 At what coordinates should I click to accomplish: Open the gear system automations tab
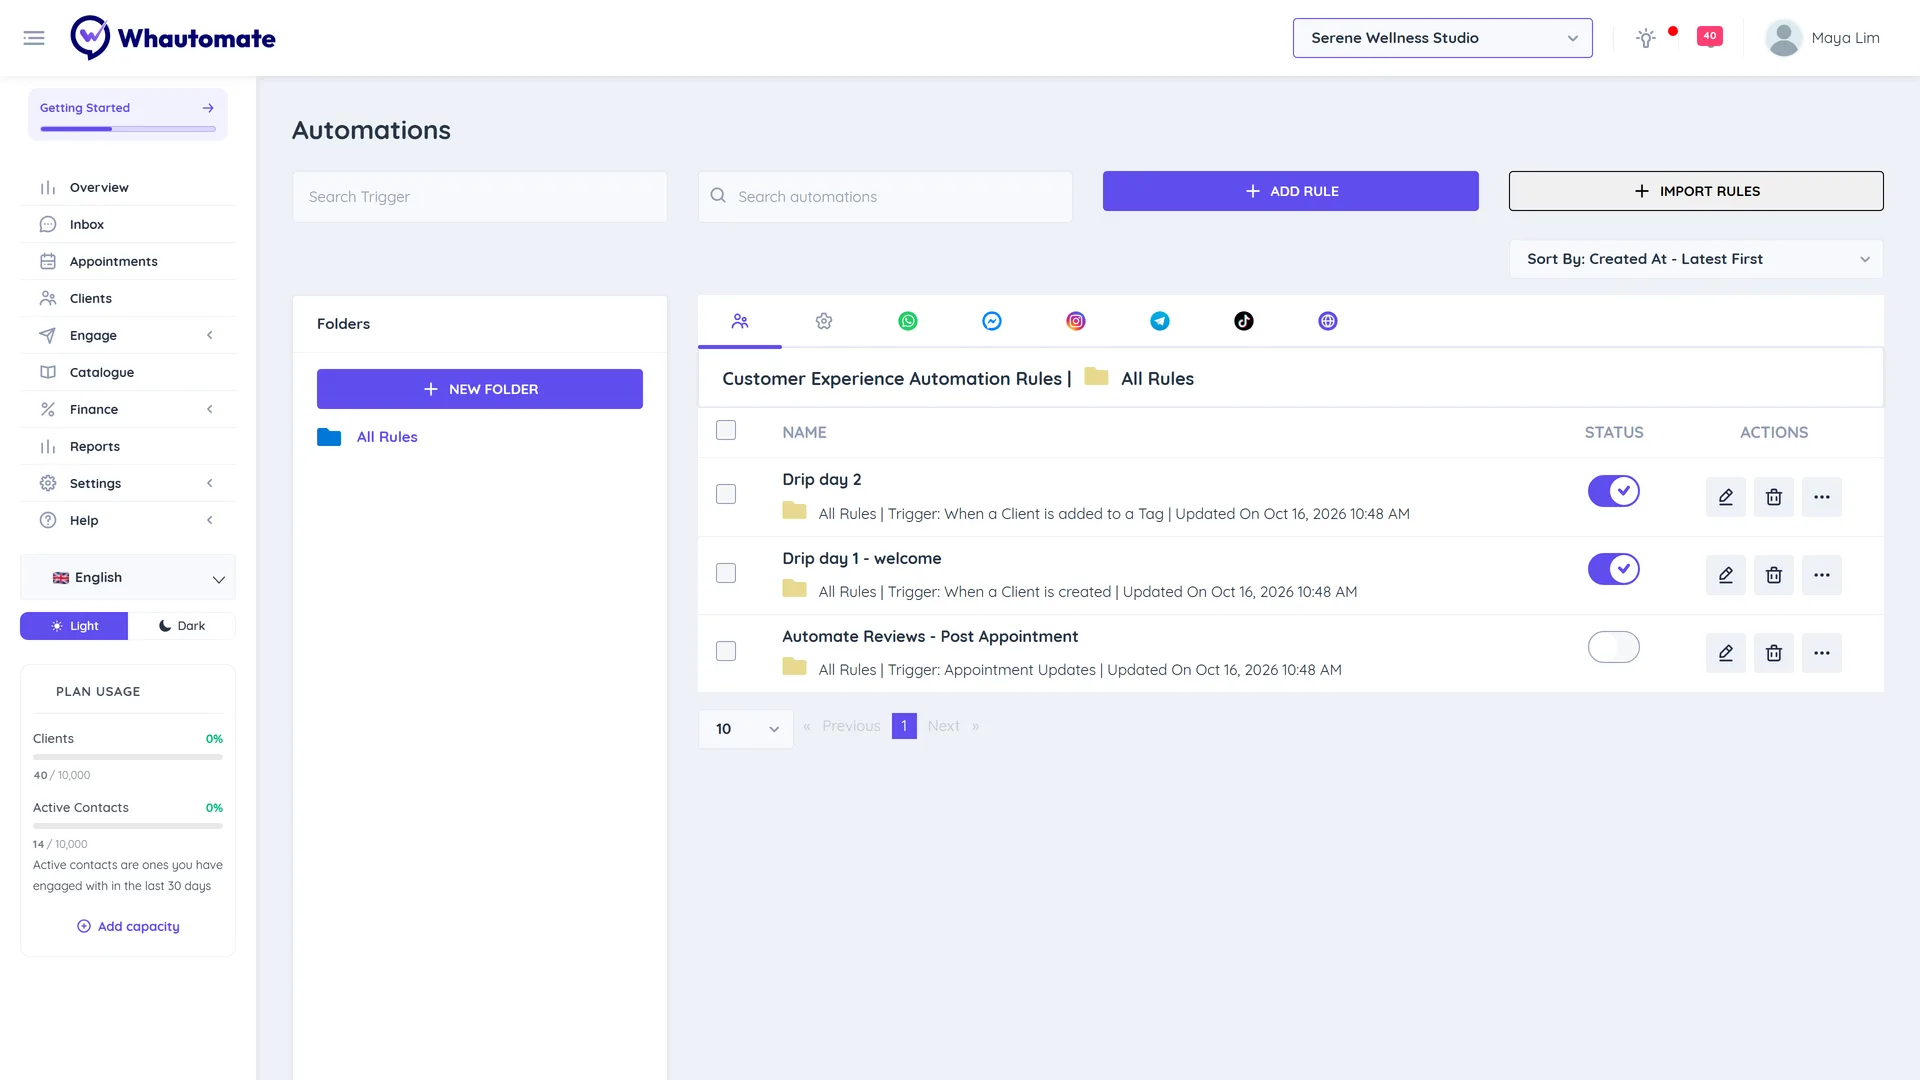824,321
